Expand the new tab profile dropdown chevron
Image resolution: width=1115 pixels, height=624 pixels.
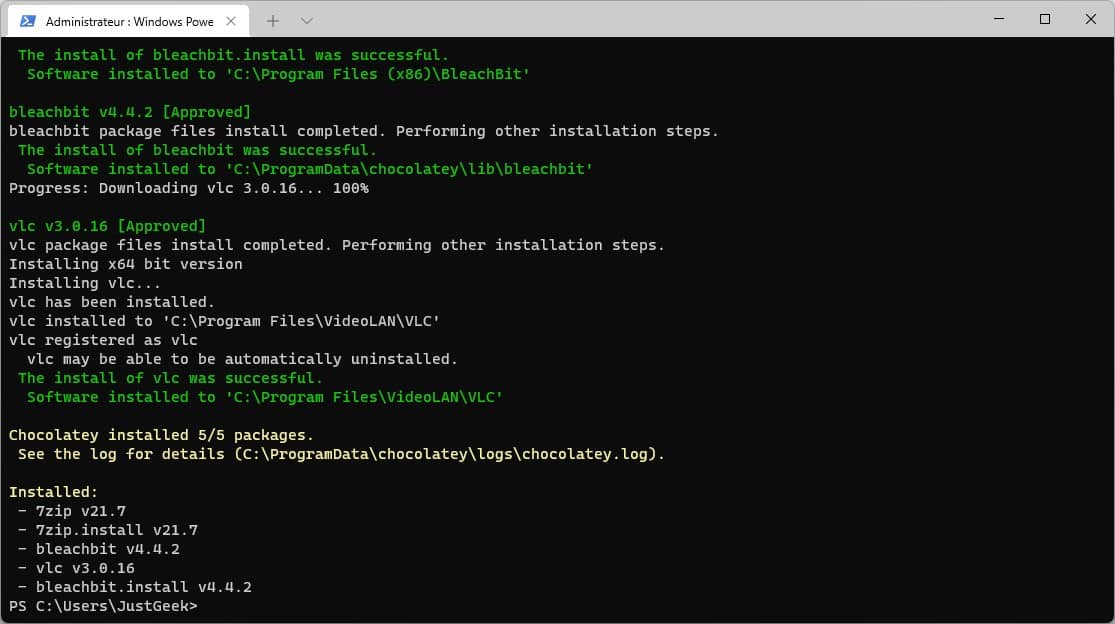[306, 21]
